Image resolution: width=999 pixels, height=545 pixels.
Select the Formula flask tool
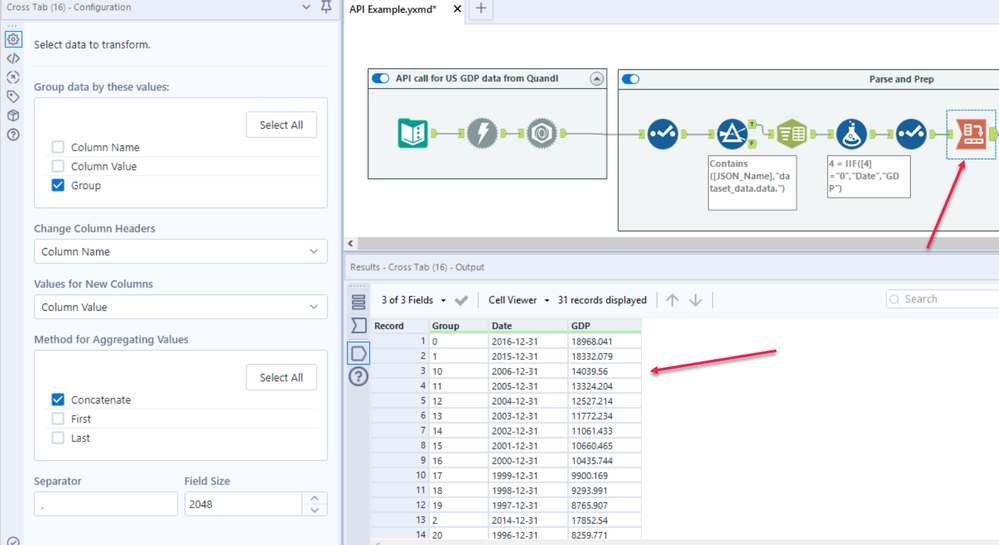pos(853,133)
